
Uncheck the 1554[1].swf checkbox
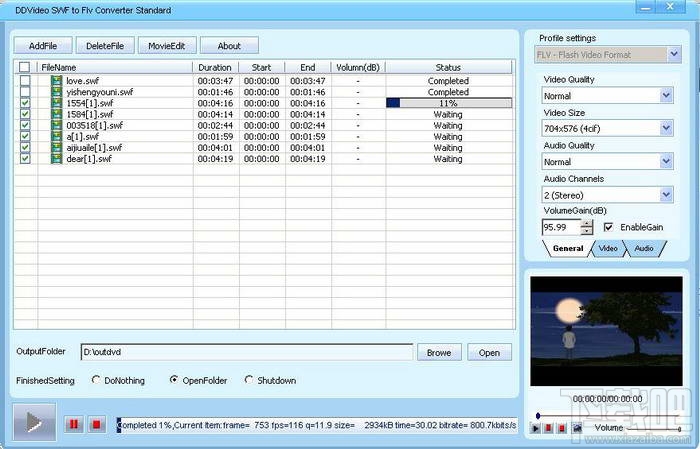pyautogui.click(x=25, y=103)
